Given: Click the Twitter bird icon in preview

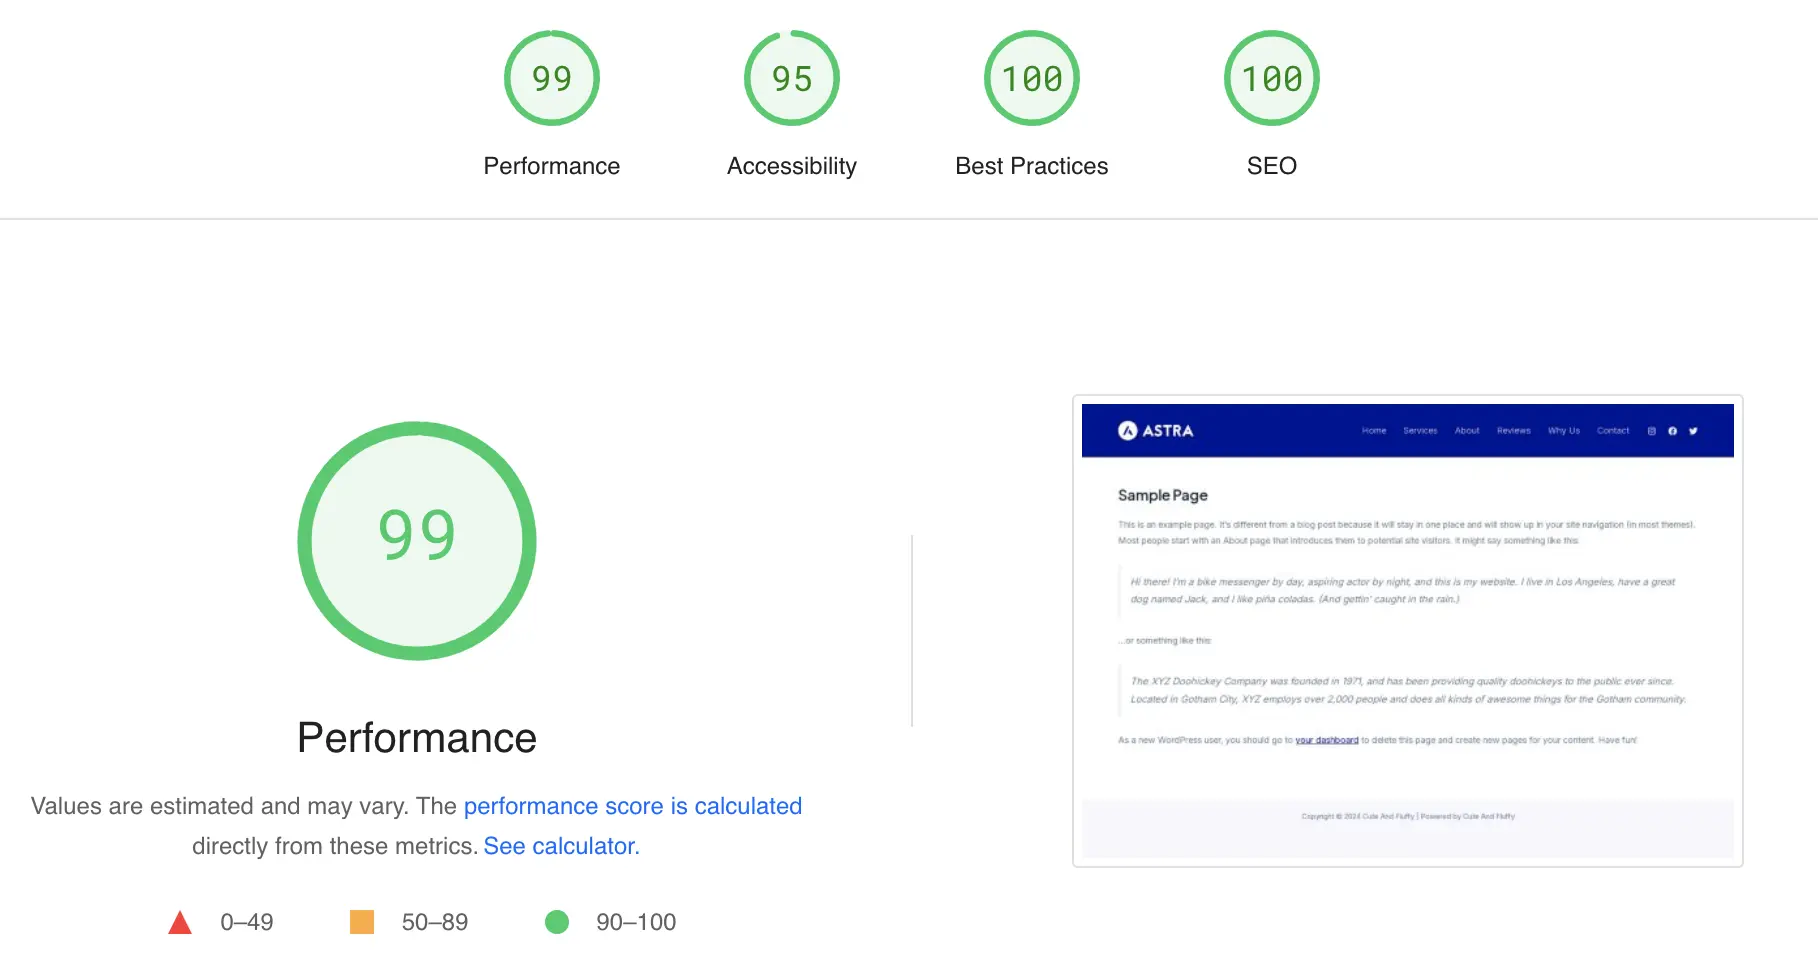Looking at the screenshot, I should click(1693, 431).
